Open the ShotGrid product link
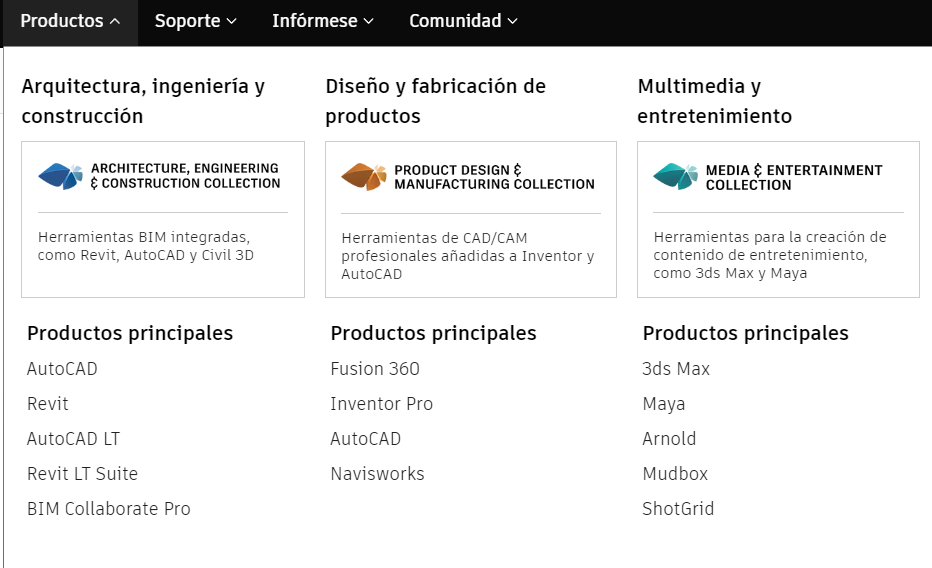This screenshot has height=568, width=932. [678, 509]
